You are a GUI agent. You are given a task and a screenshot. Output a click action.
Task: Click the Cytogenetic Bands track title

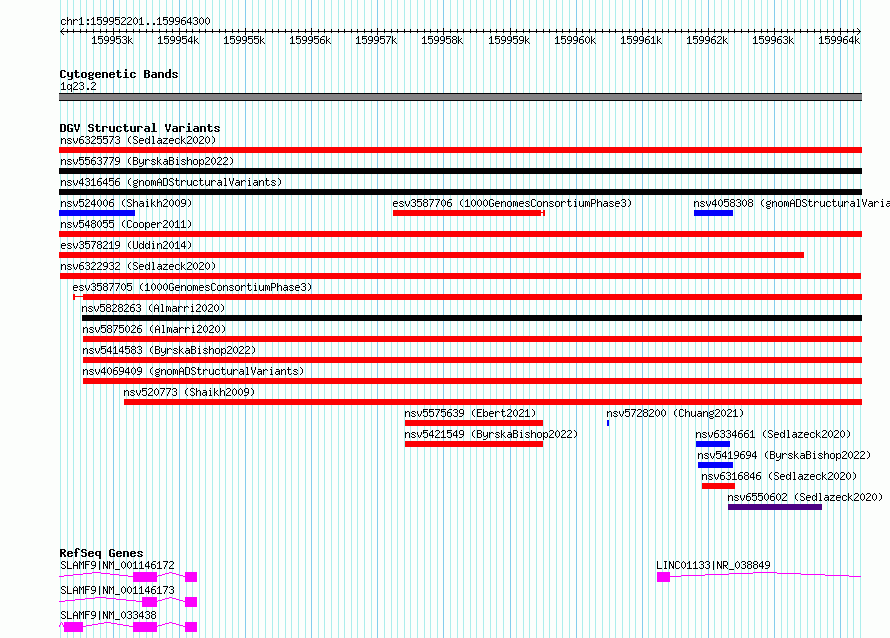119,74
